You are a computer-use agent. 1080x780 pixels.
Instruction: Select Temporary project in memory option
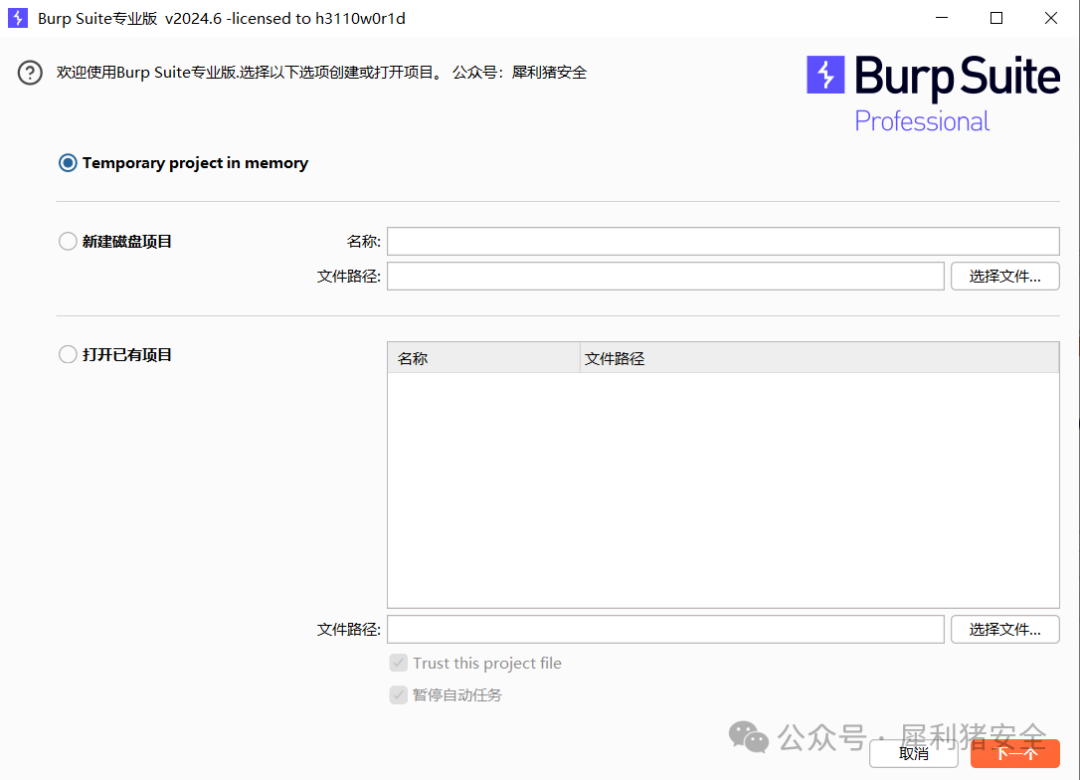click(x=68, y=163)
